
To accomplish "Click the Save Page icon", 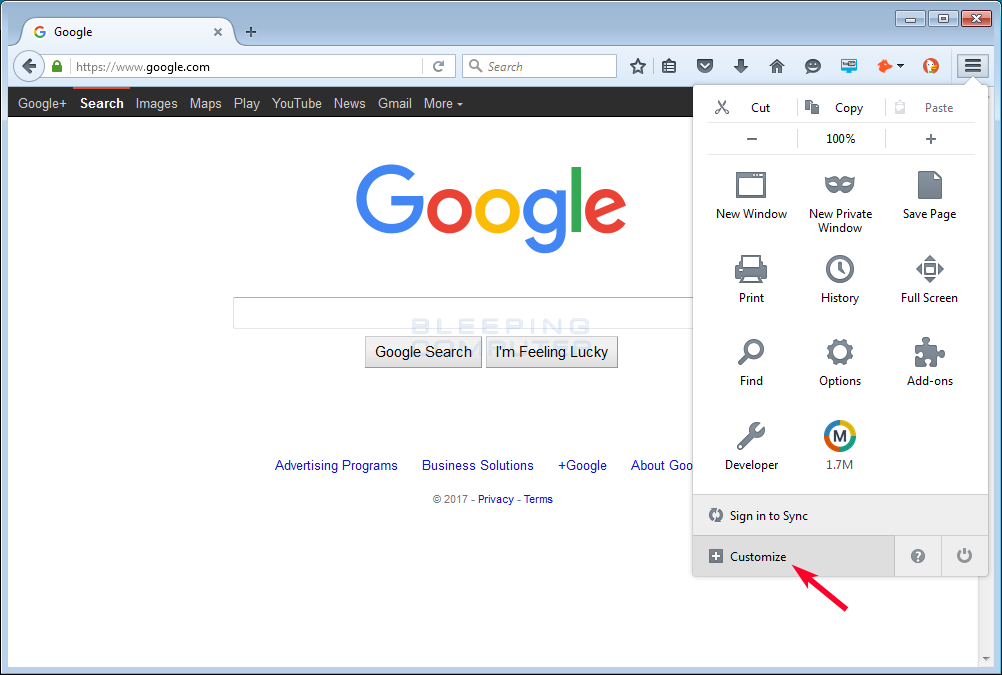I will click(x=929, y=186).
